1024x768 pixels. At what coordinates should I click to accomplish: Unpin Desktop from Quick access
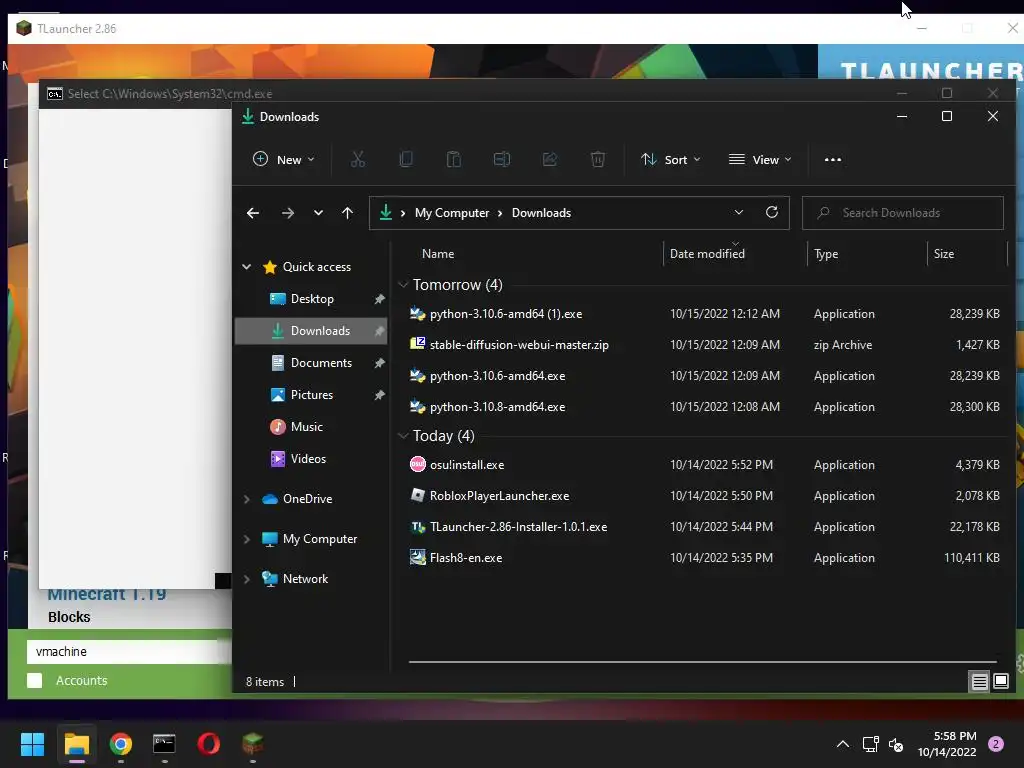(x=379, y=299)
